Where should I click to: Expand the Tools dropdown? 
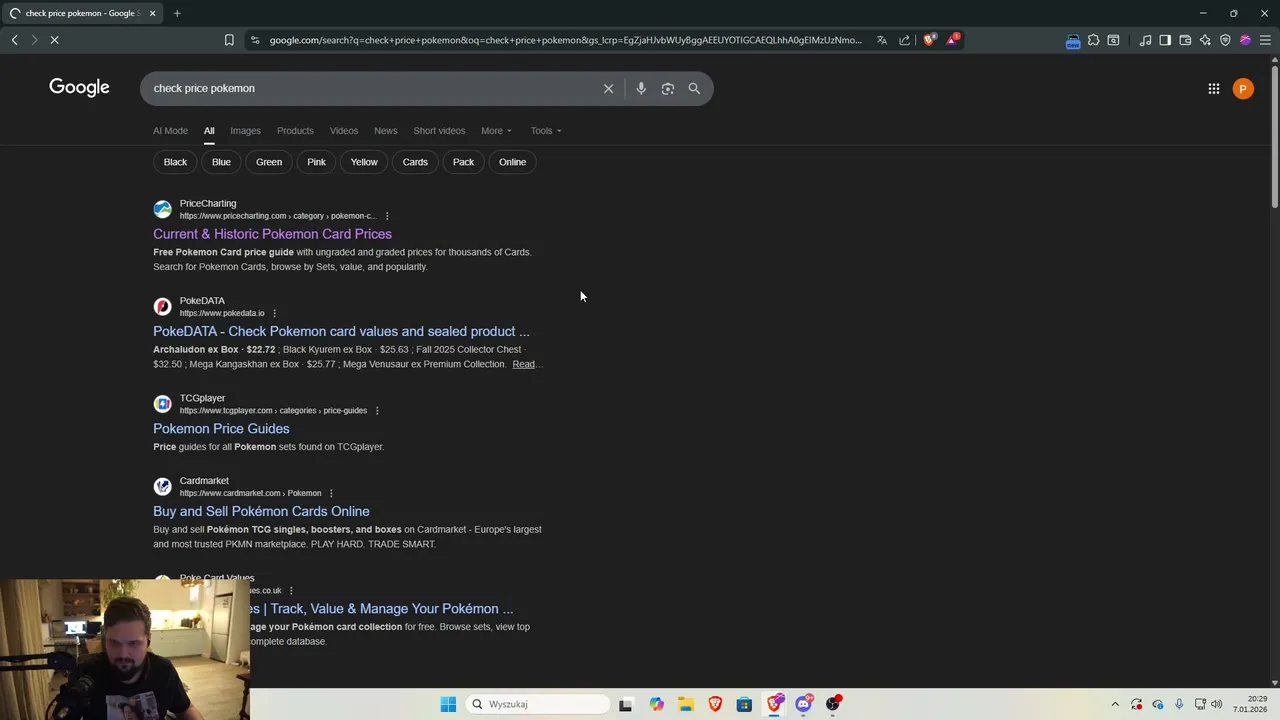pos(546,131)
